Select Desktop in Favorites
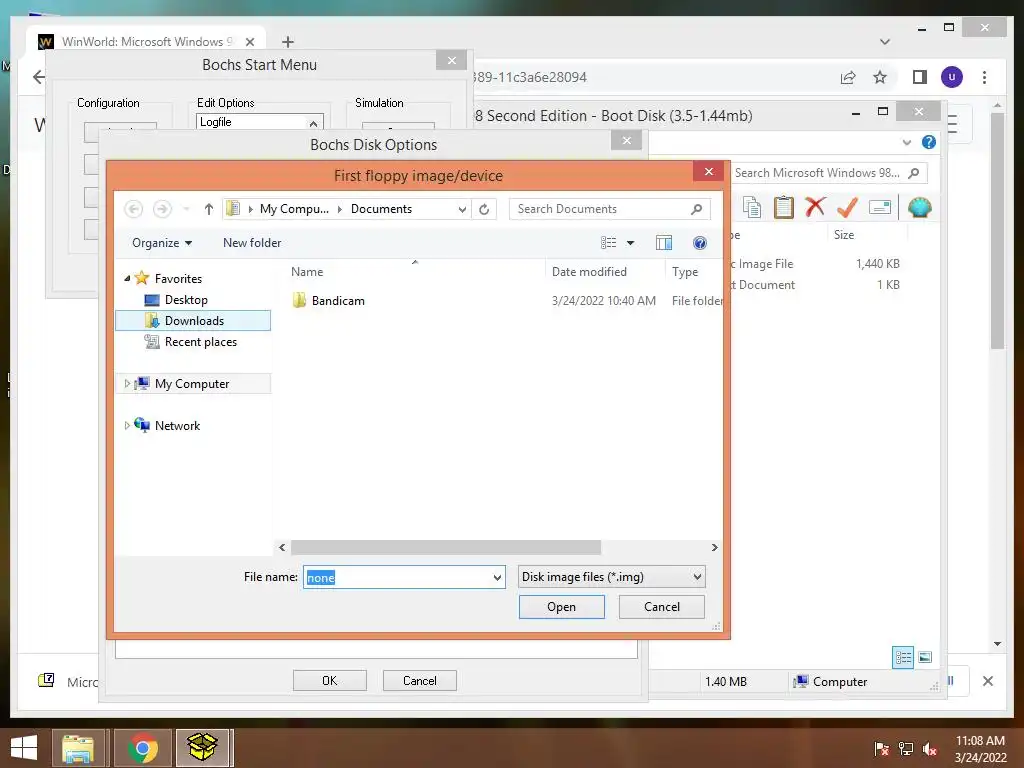Screen dimensions: 1024x768 point(186,300)
